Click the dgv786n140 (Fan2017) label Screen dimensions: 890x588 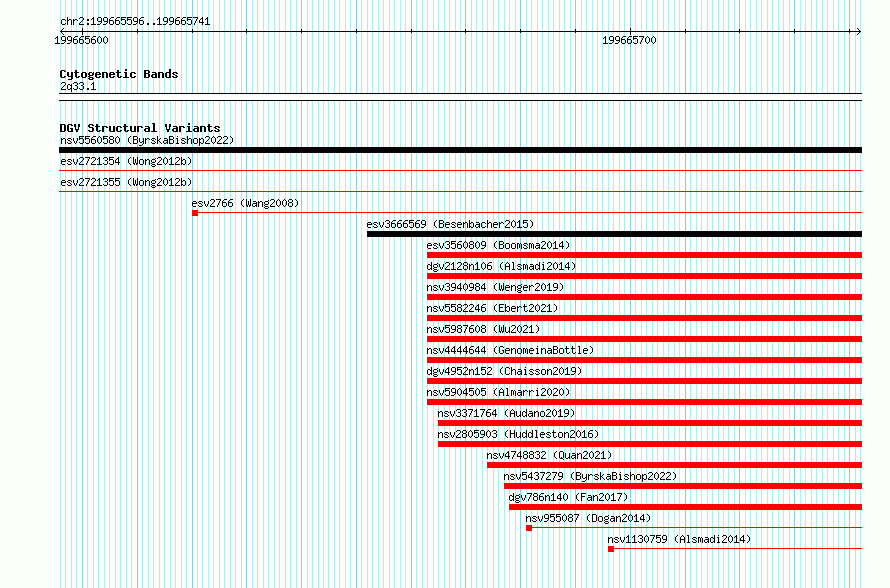568,497
